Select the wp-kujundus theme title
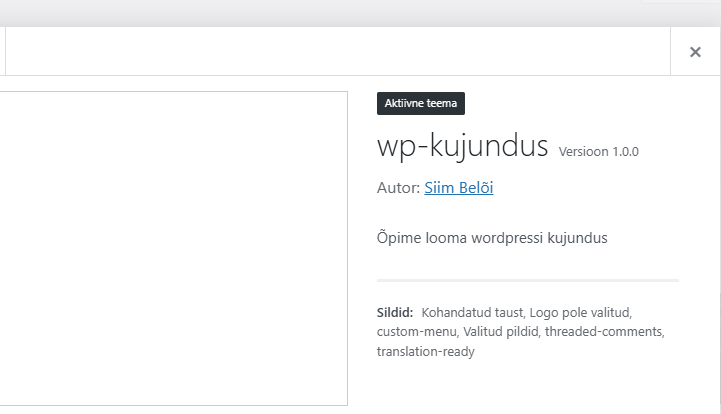 click(462, 146)
